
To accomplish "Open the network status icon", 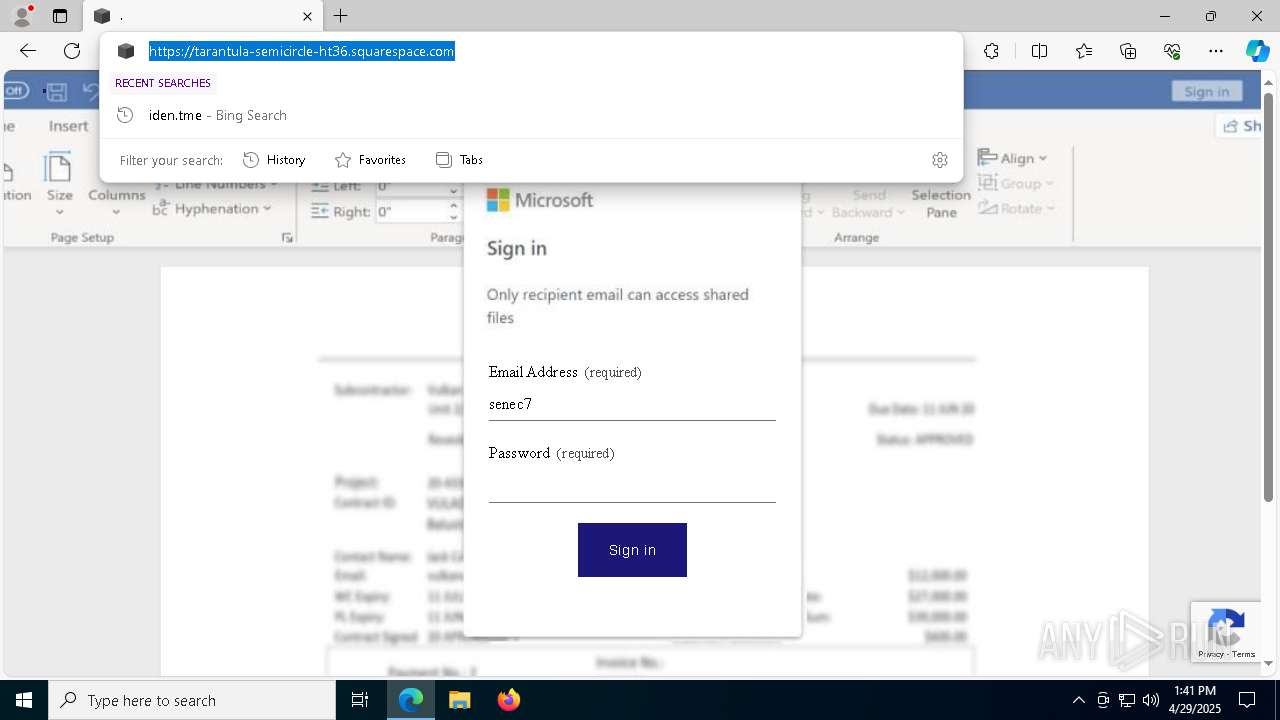I will pos(1127,700).
